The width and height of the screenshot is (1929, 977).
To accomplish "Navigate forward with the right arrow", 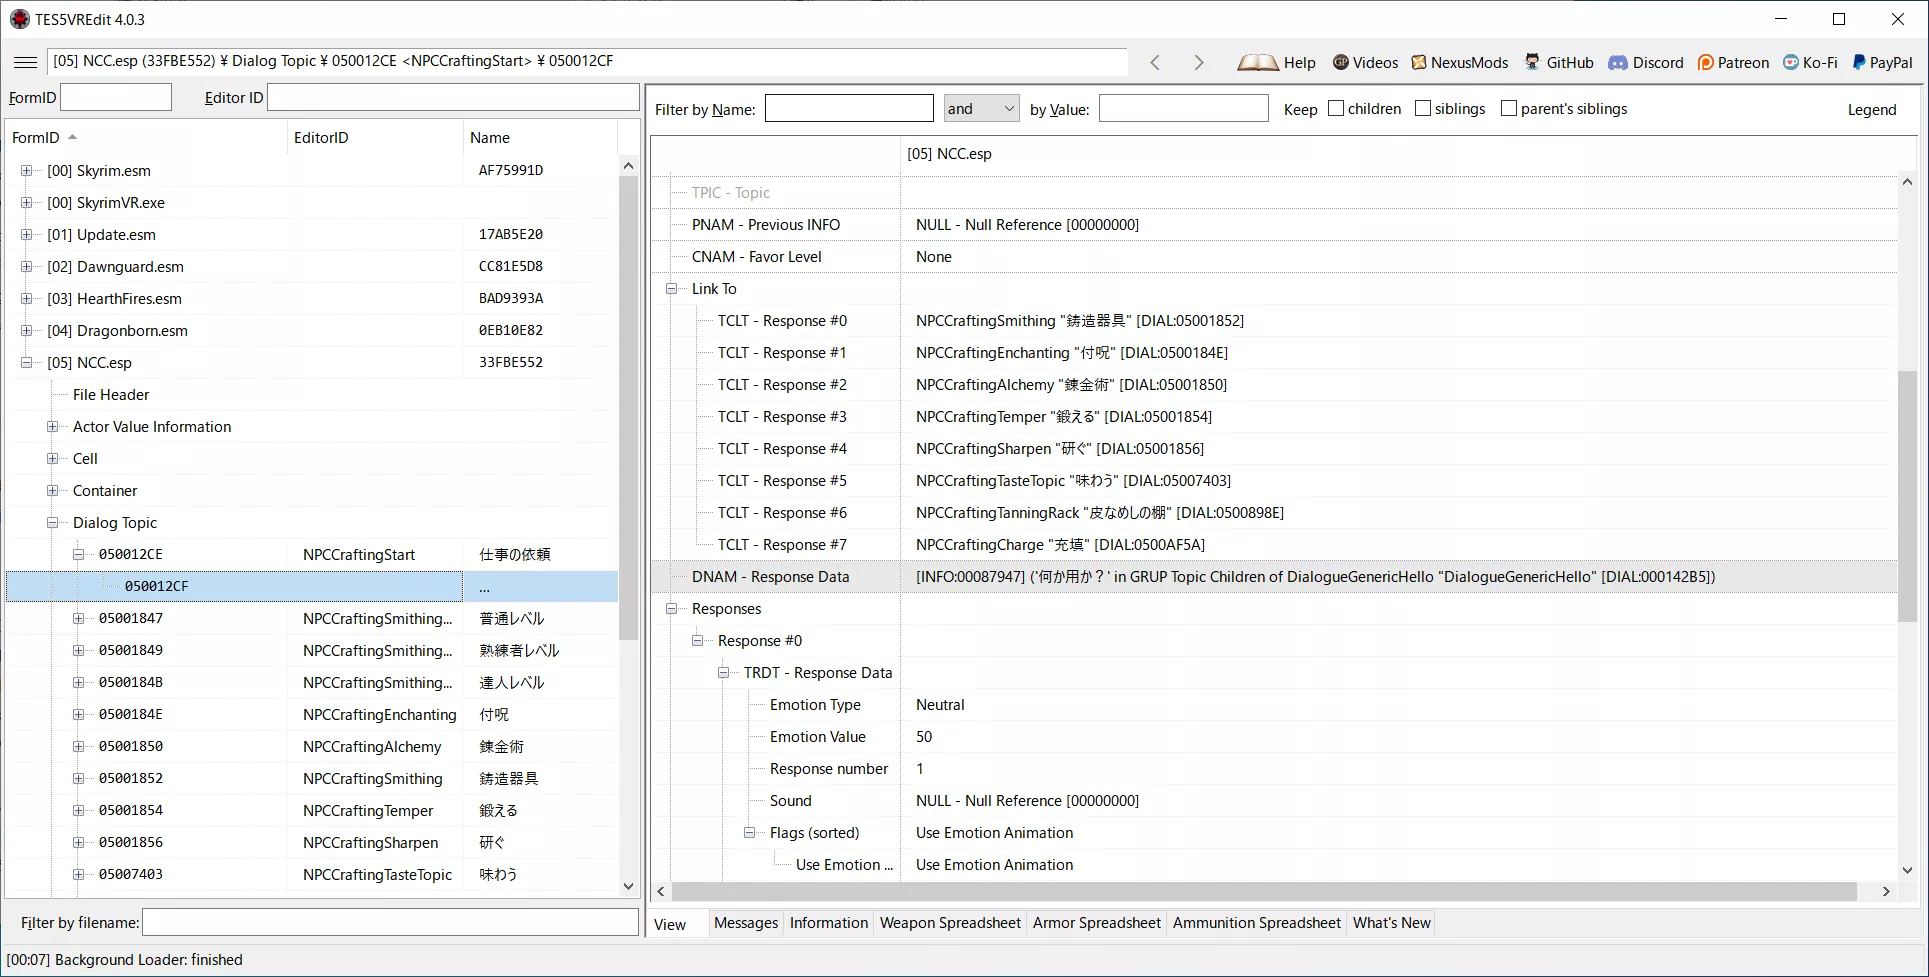I will point(1198,62).
